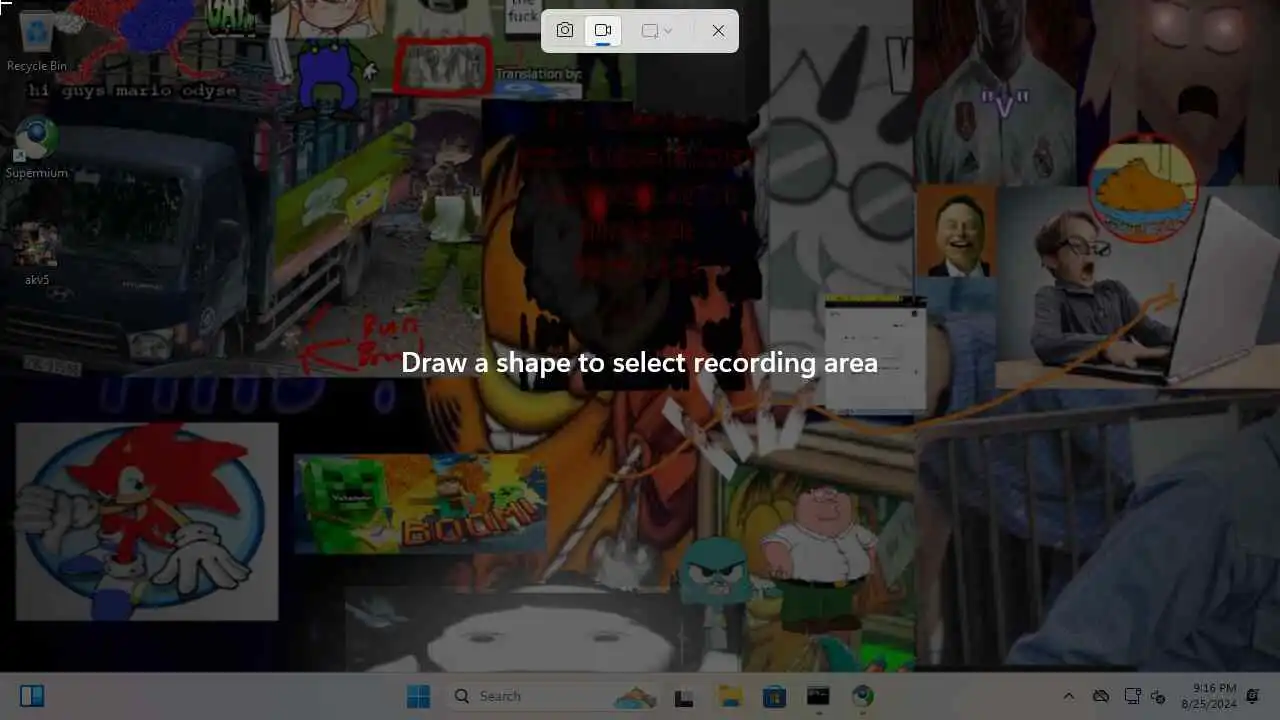This screenshot has height=720, width=1280.
Task: Switch to screenshot Snip mode camera icon
Action: (565, 31)
